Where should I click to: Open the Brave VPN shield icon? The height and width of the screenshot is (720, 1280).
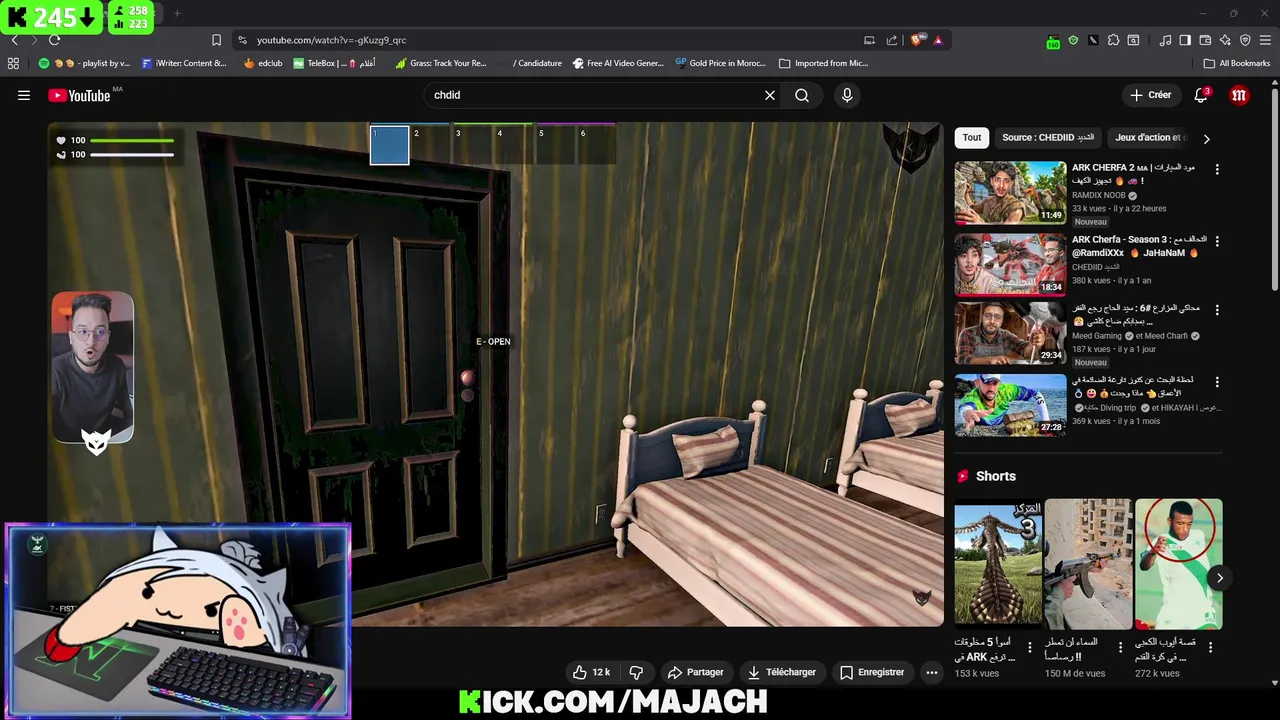[1245, 40]
